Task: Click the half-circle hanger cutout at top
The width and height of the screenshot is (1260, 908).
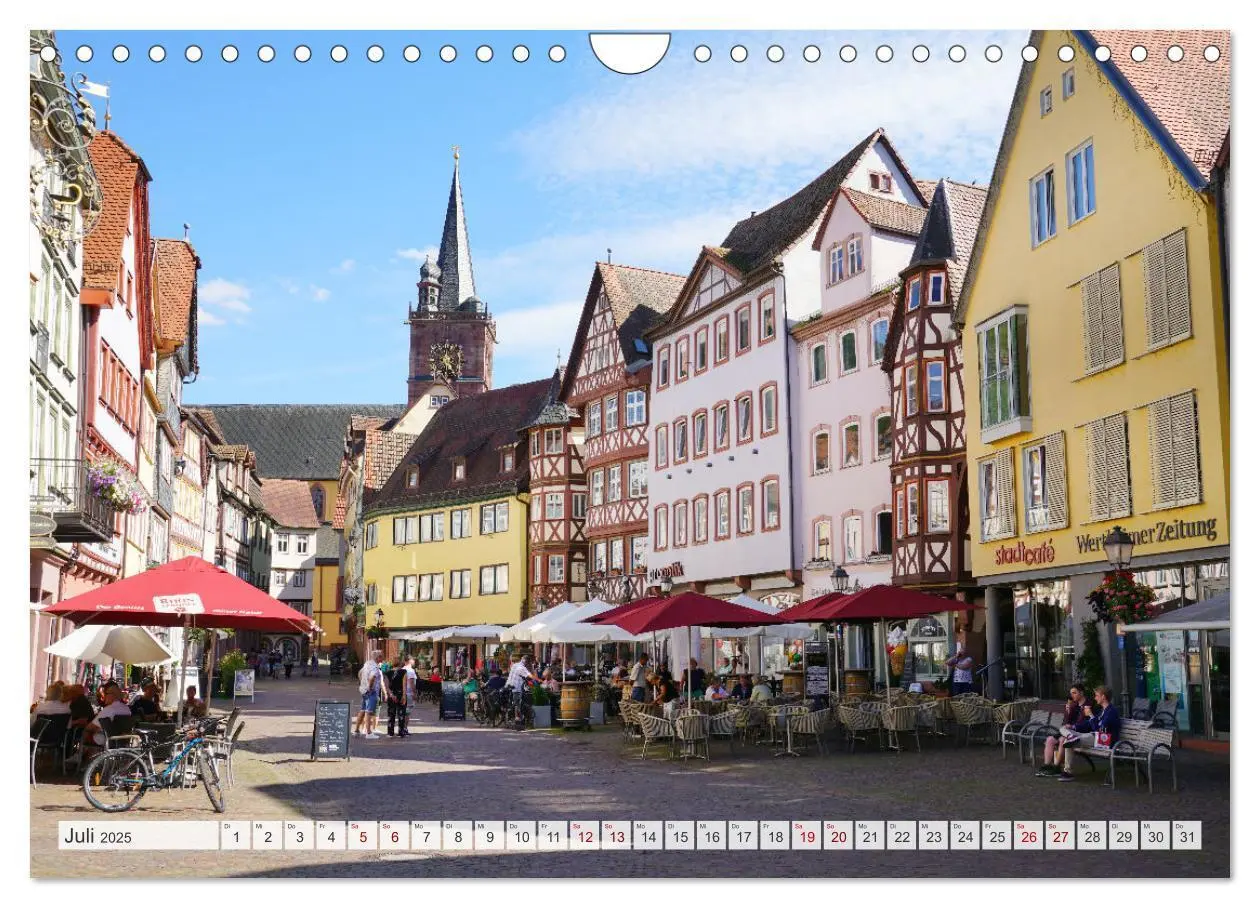Action: click(x=630, y=51)
